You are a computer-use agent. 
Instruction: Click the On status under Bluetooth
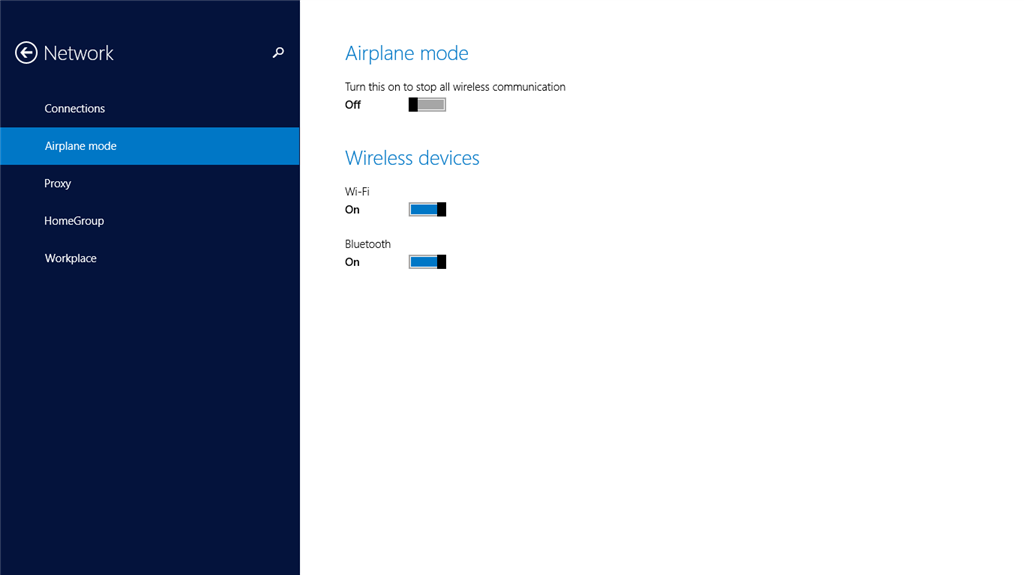pyautogui.click(x=352, y=262)
